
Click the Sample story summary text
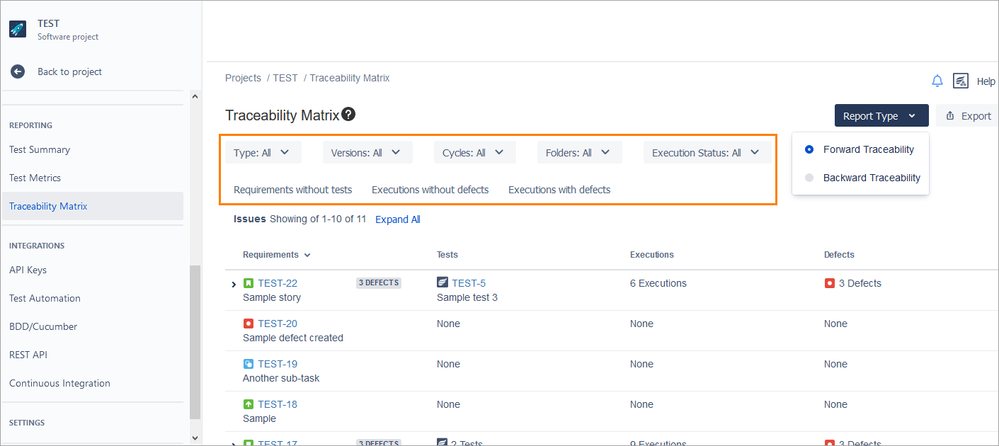[x=272, y=298]
